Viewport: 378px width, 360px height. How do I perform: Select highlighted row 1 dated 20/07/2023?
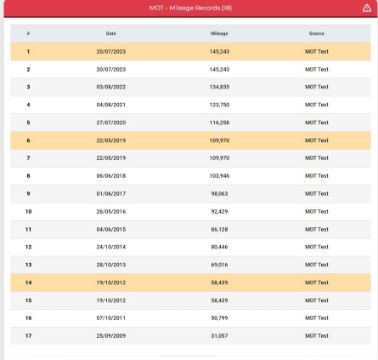coord(190,51)
